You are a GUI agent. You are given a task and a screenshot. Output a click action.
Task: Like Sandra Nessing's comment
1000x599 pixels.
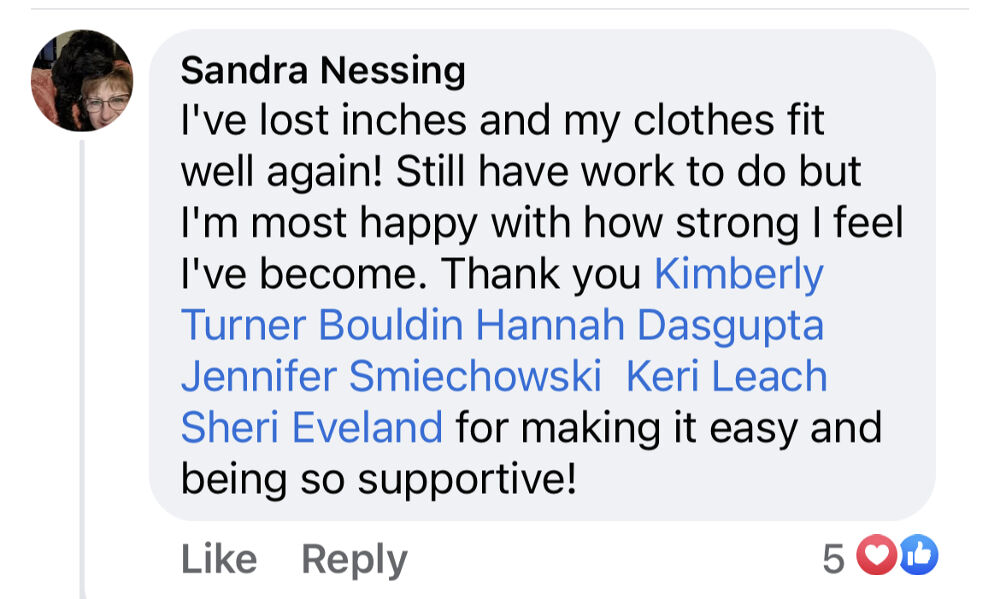pos(219,559)
